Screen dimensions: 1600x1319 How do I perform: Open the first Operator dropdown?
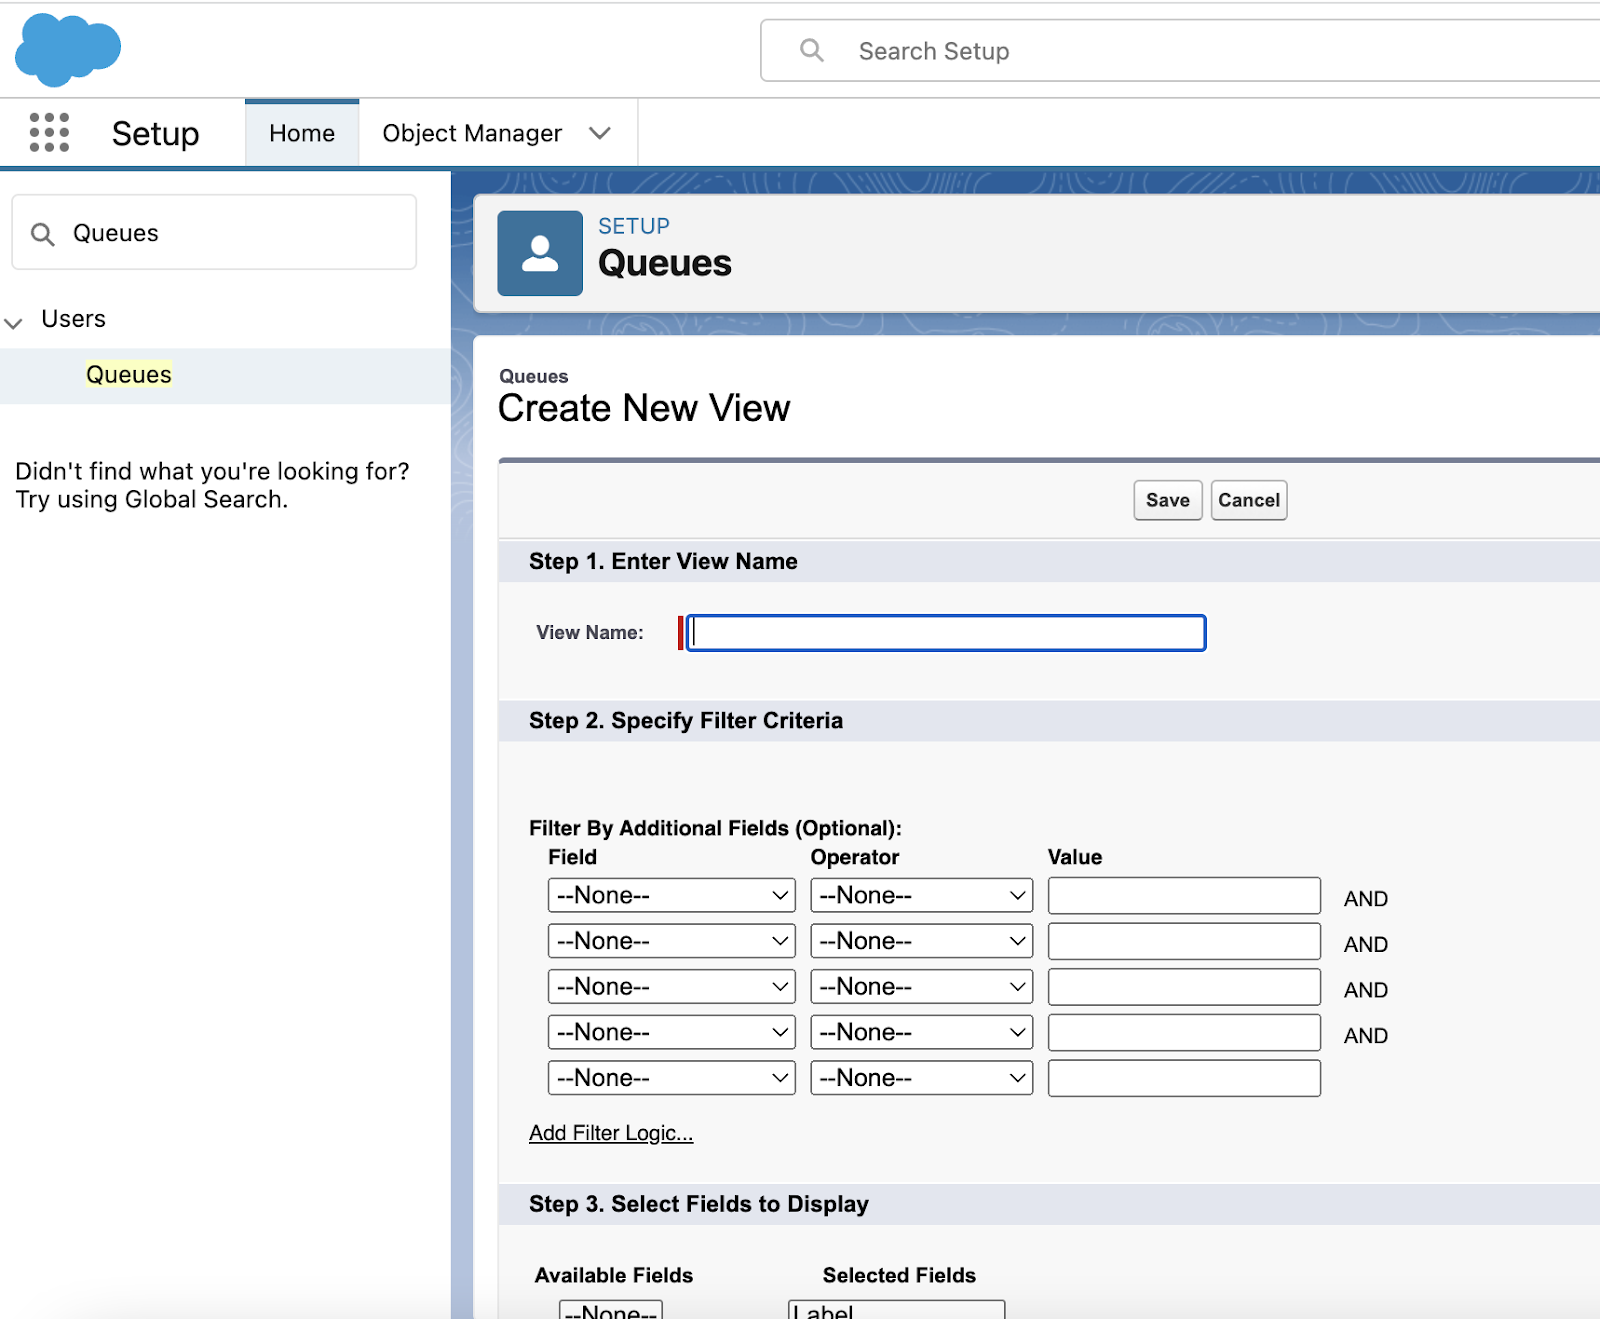coord(920,895)
